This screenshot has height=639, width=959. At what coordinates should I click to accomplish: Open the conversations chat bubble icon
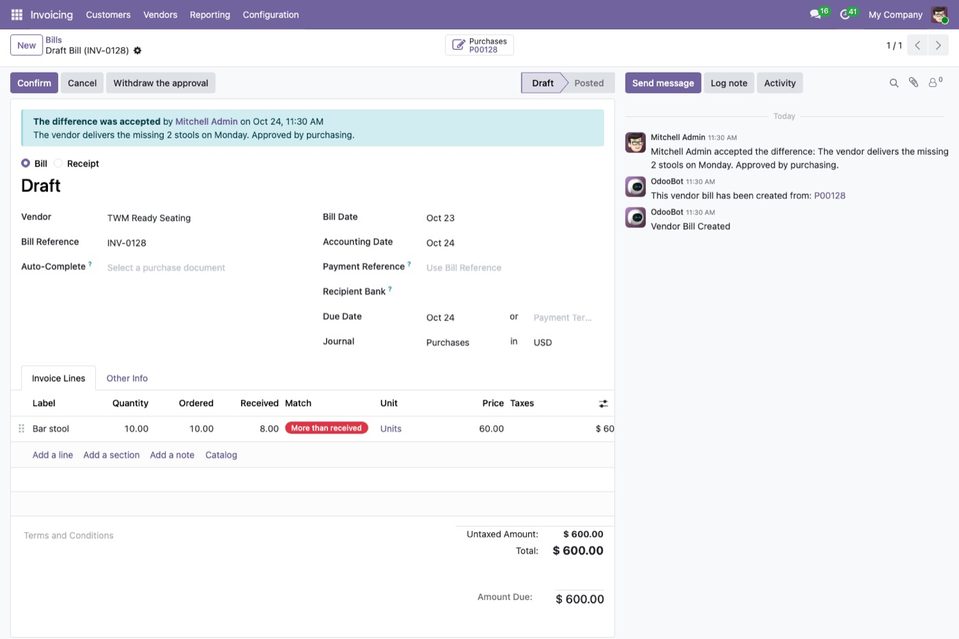[815, 14]
